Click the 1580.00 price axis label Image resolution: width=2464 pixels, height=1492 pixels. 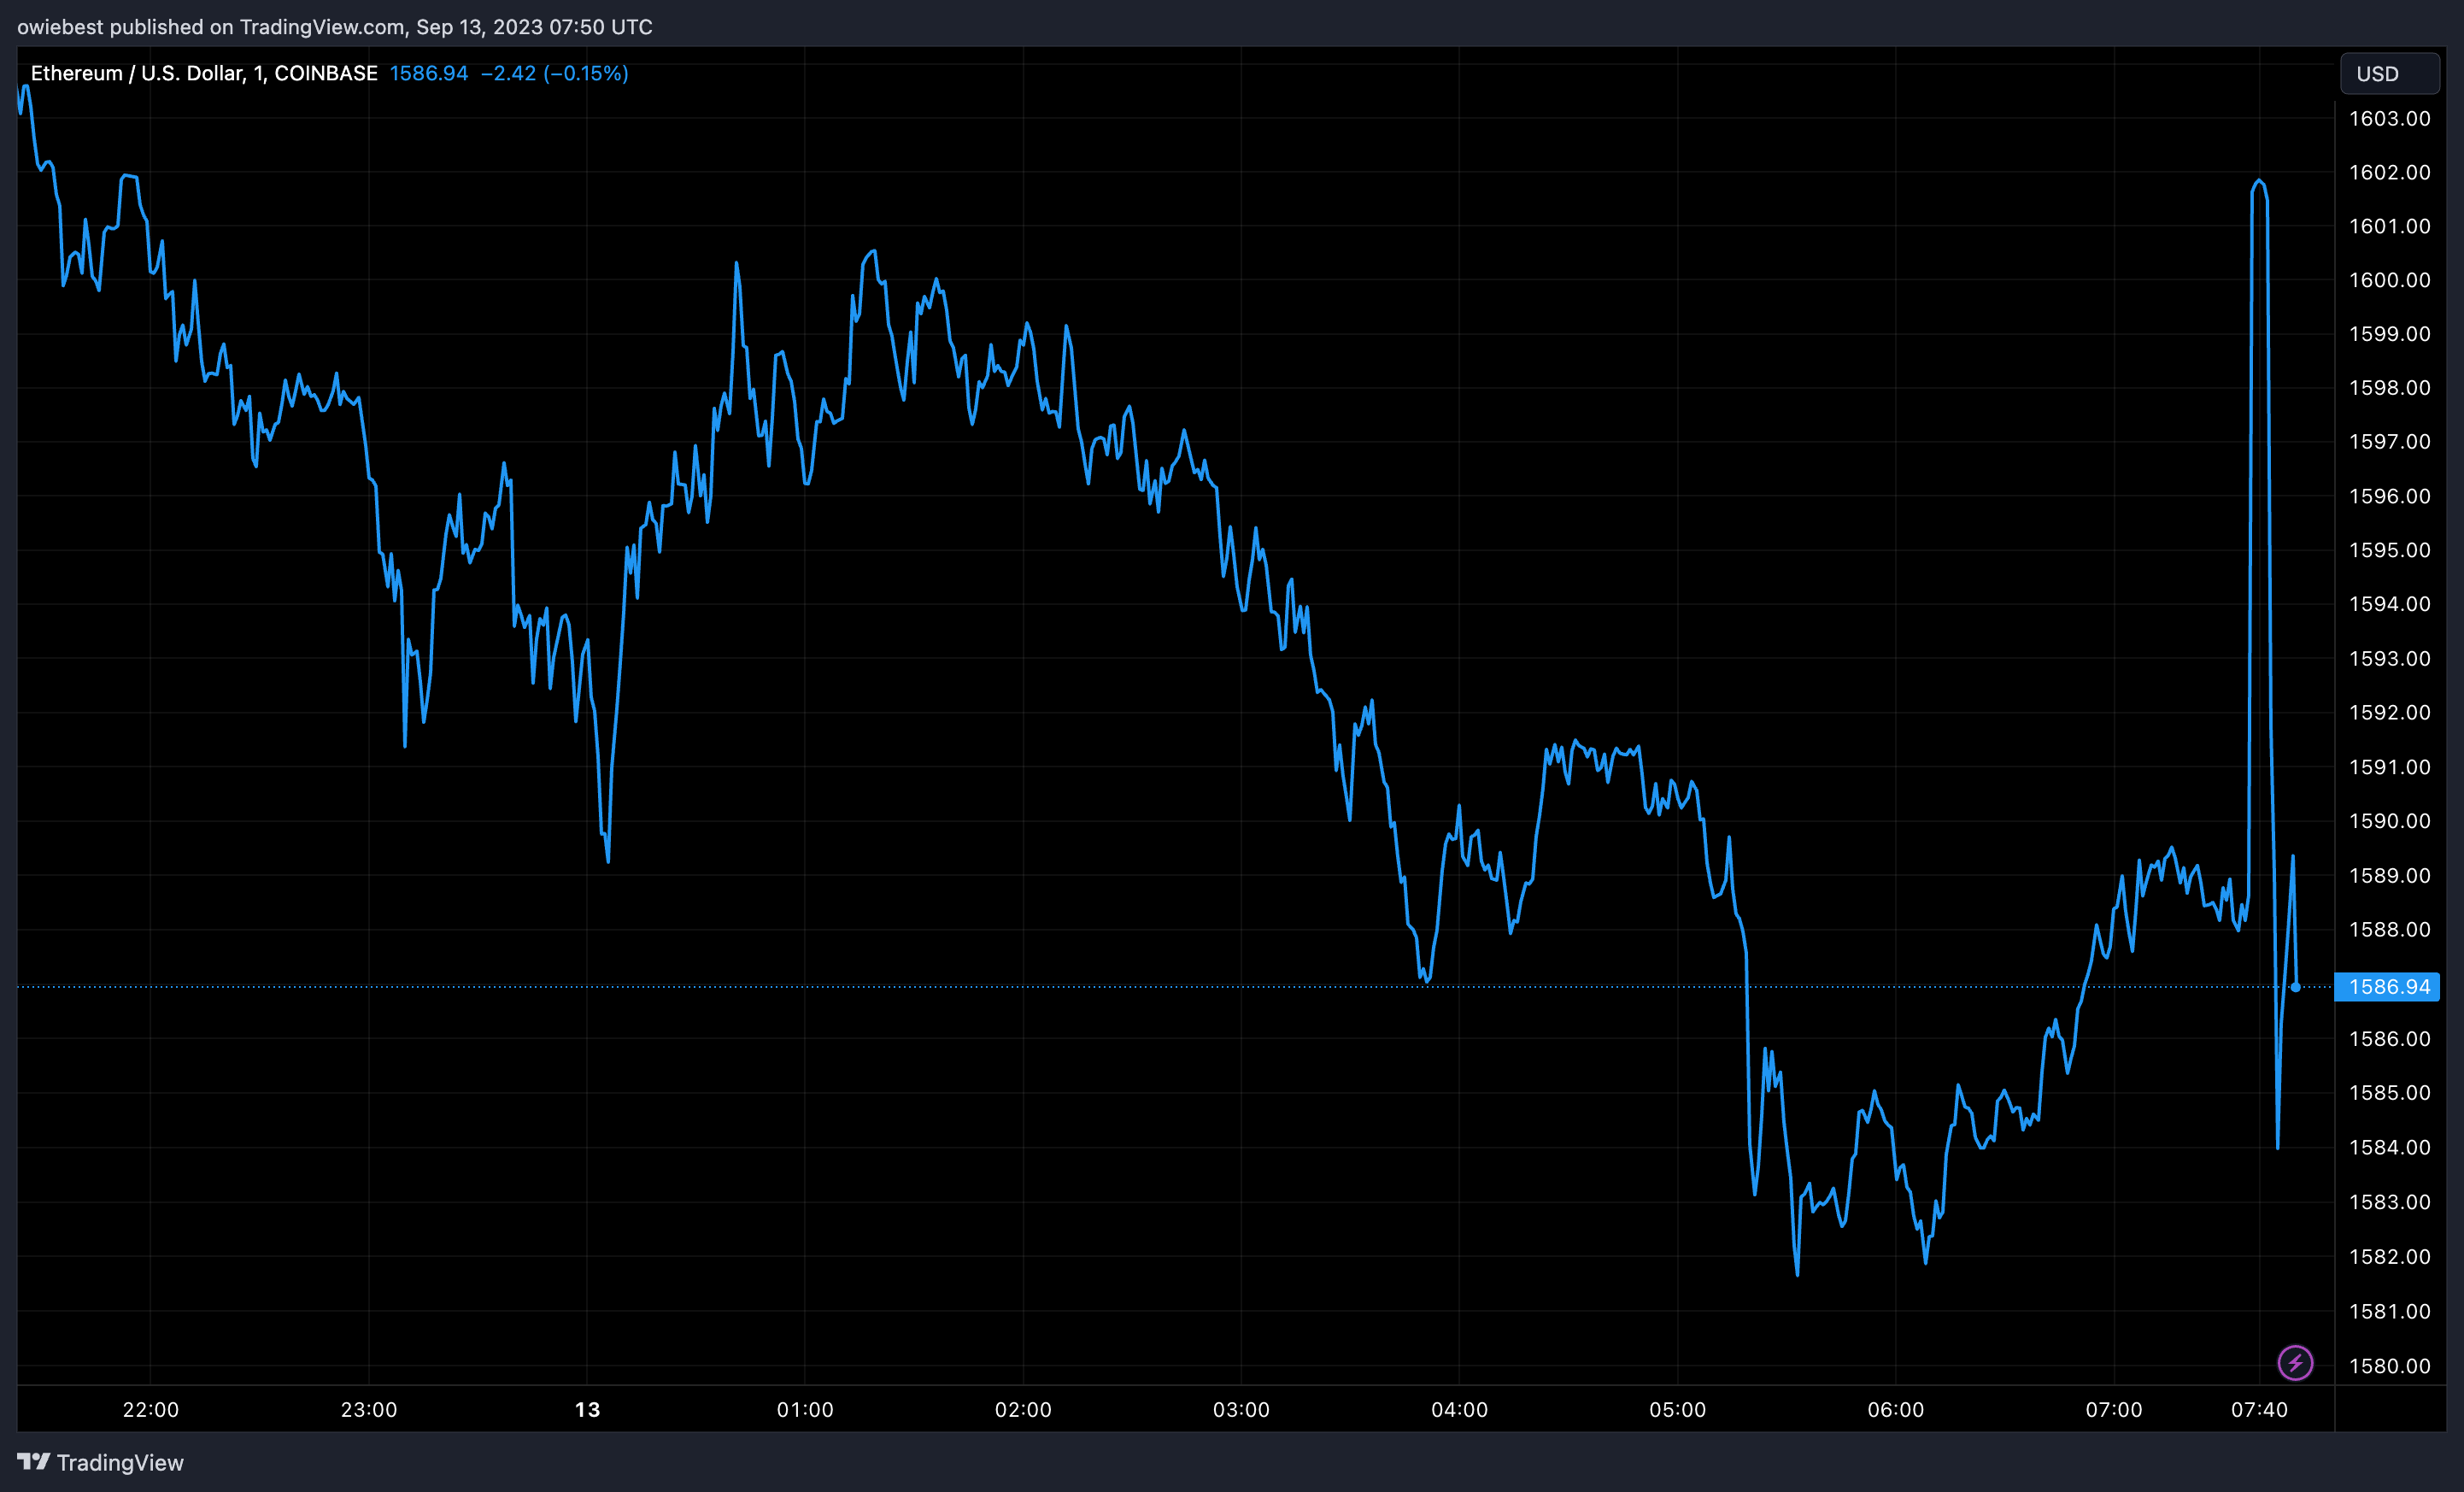tap(2389, 1366)
